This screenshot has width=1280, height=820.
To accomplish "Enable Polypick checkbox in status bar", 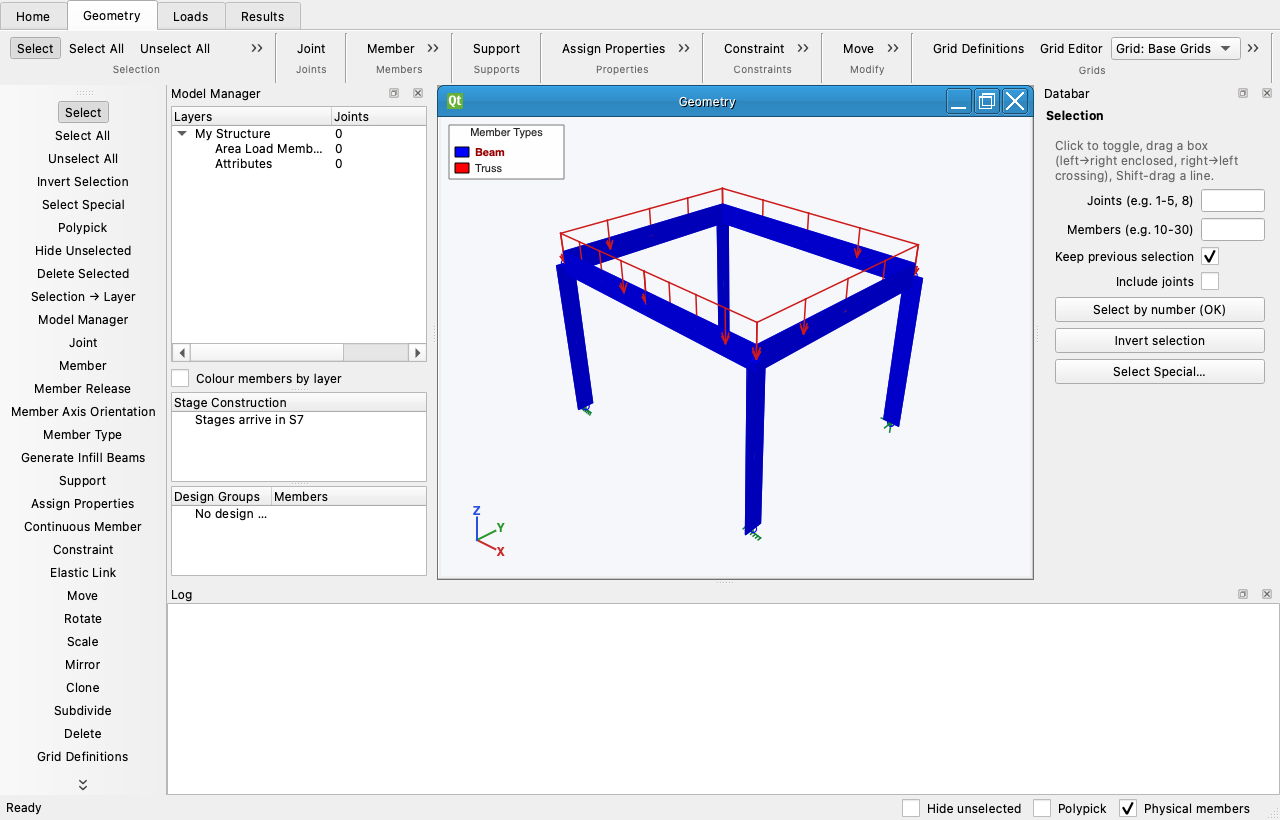I will (1042, 808).
